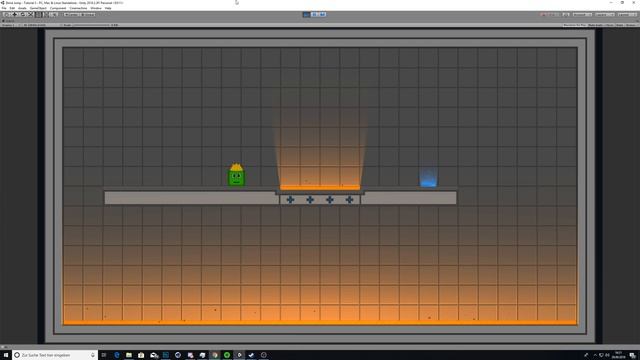Select the Rotate tool in Unity toolbar
This screenshot has height=360, width=640.
coord(22,15)
